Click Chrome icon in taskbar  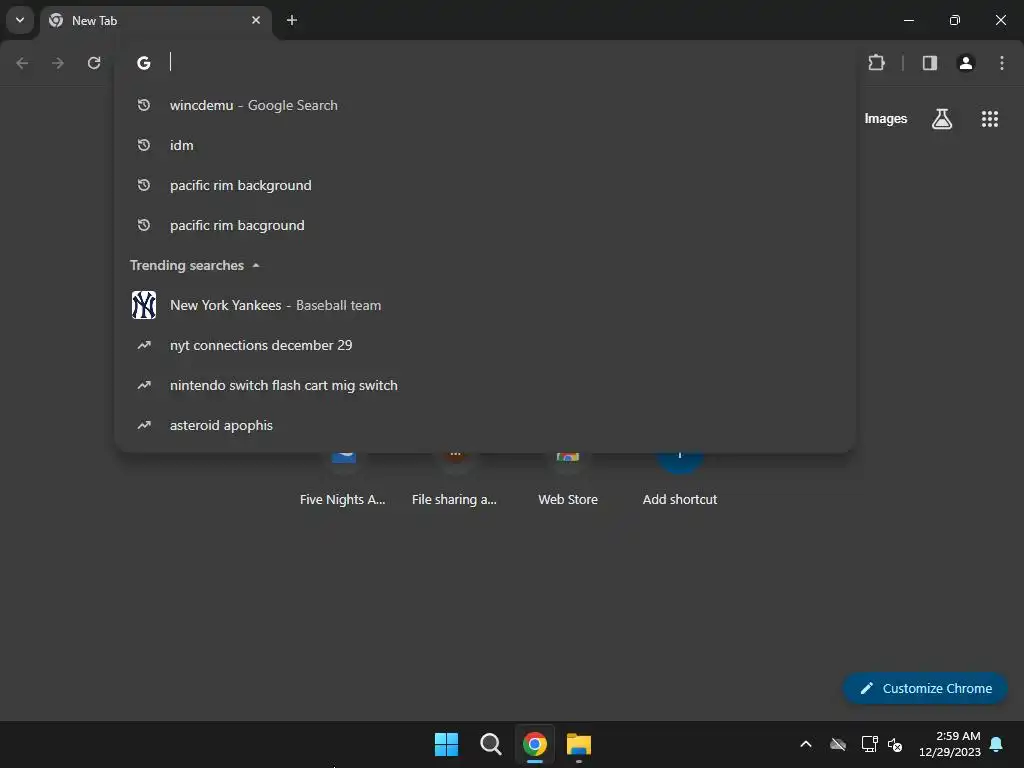click(x=535, y=744)
